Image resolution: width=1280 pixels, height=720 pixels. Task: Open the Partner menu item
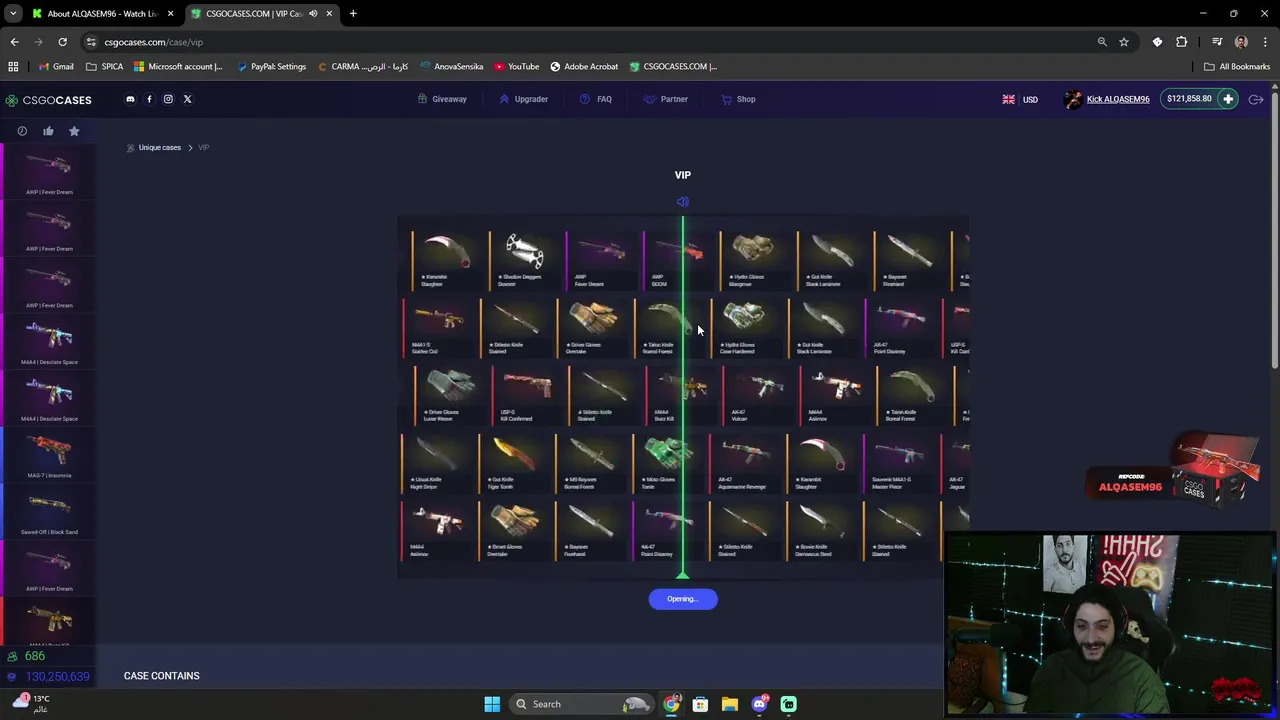coord(666,99)
